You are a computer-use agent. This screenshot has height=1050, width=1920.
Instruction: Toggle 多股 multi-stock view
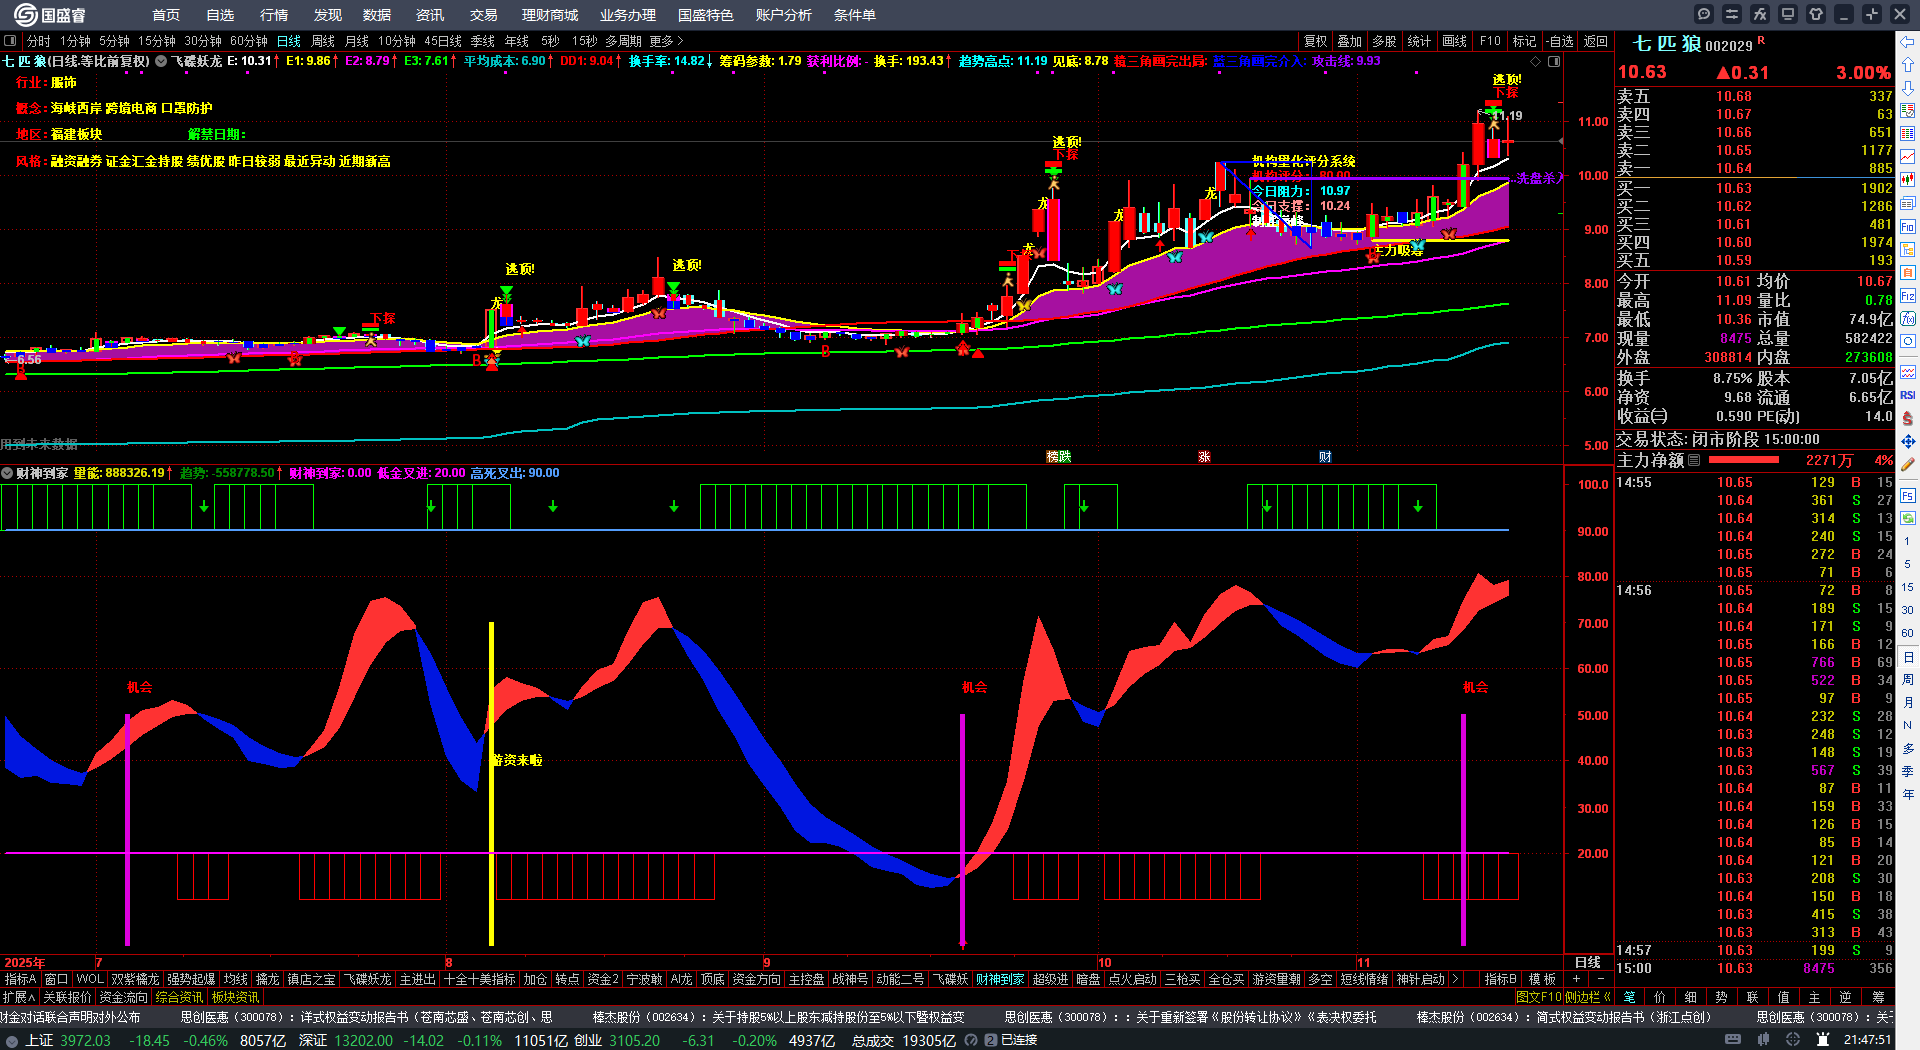point(1384,41)
